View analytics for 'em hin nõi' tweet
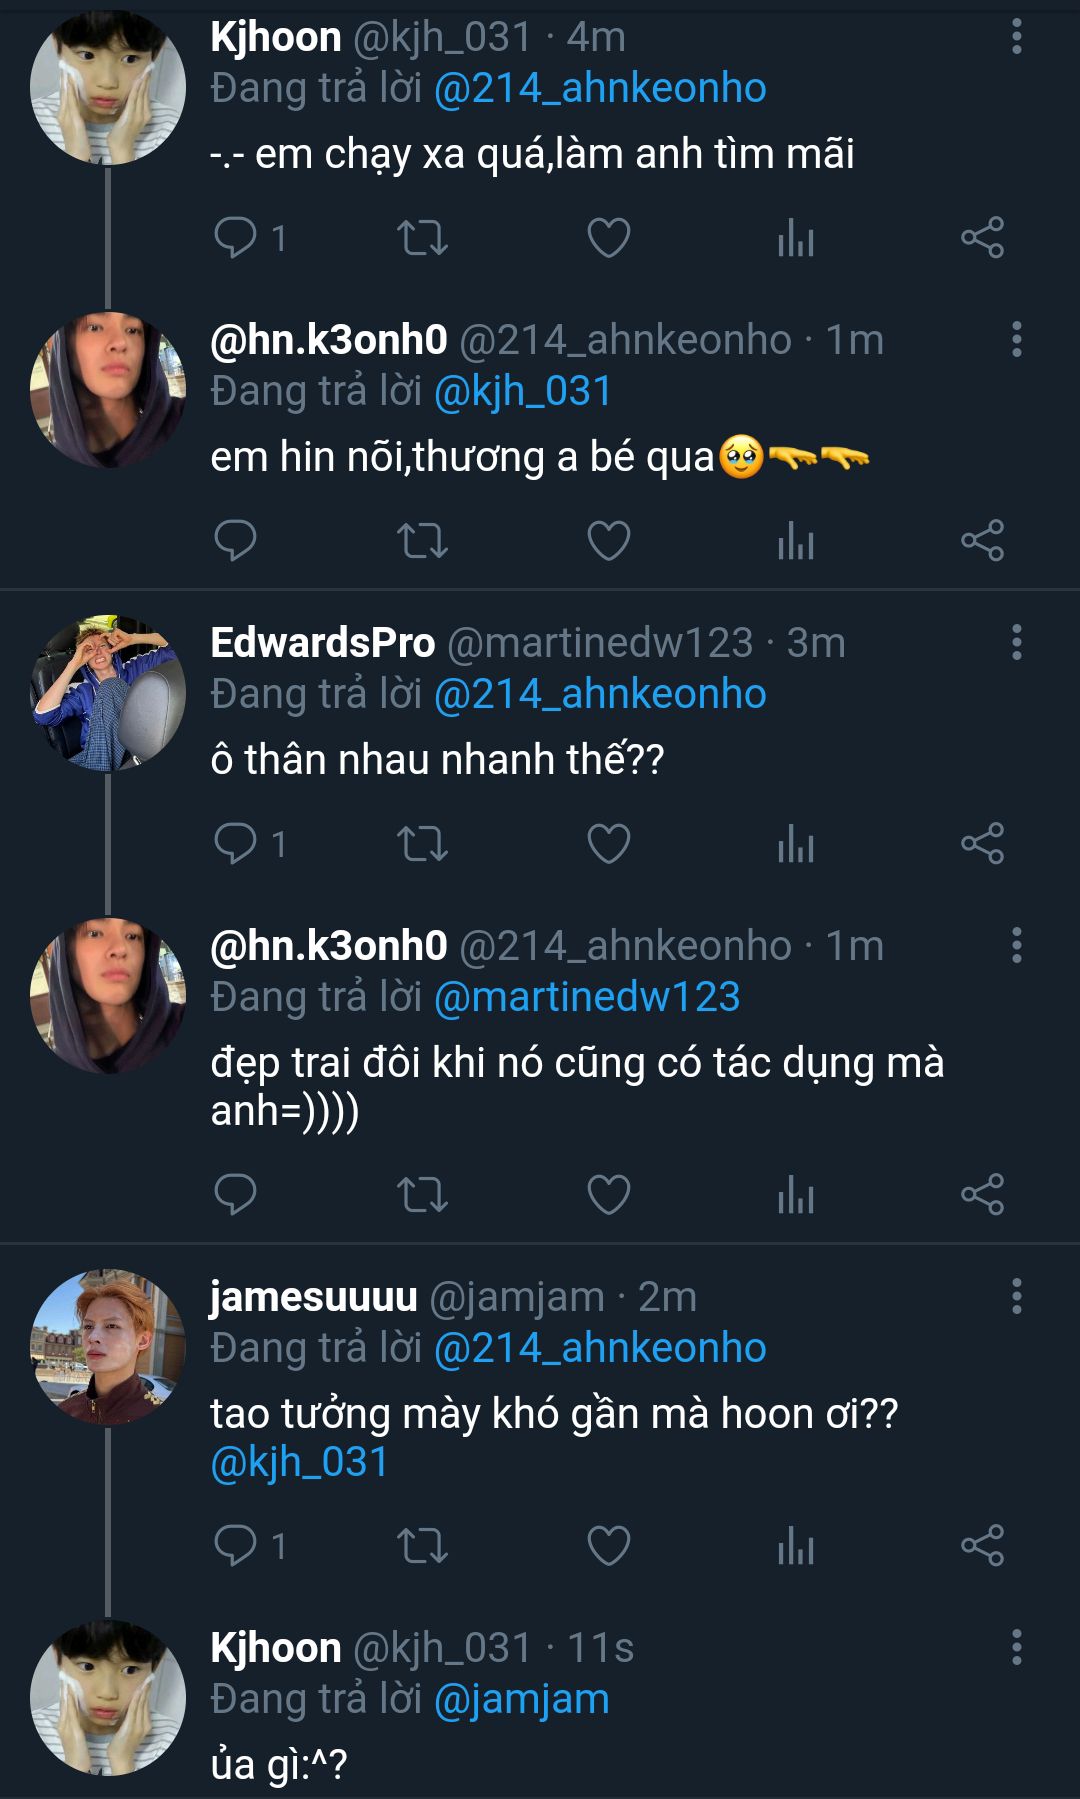Viewport: 1080px width, 1799px height. (x=796, y=541)
